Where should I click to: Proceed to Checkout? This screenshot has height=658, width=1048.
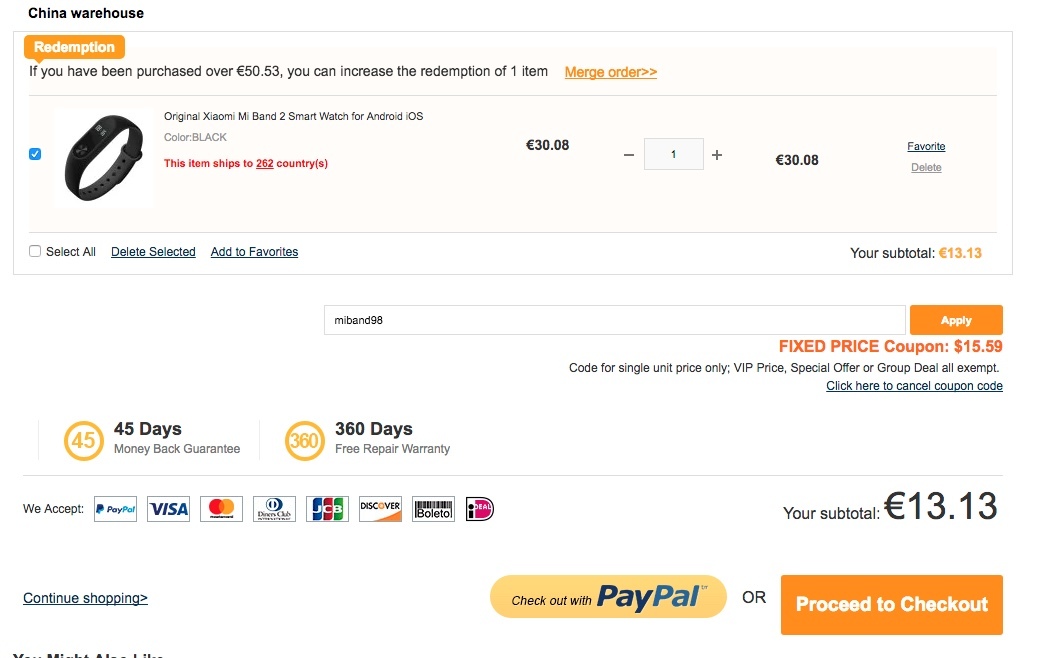point(892,605)
